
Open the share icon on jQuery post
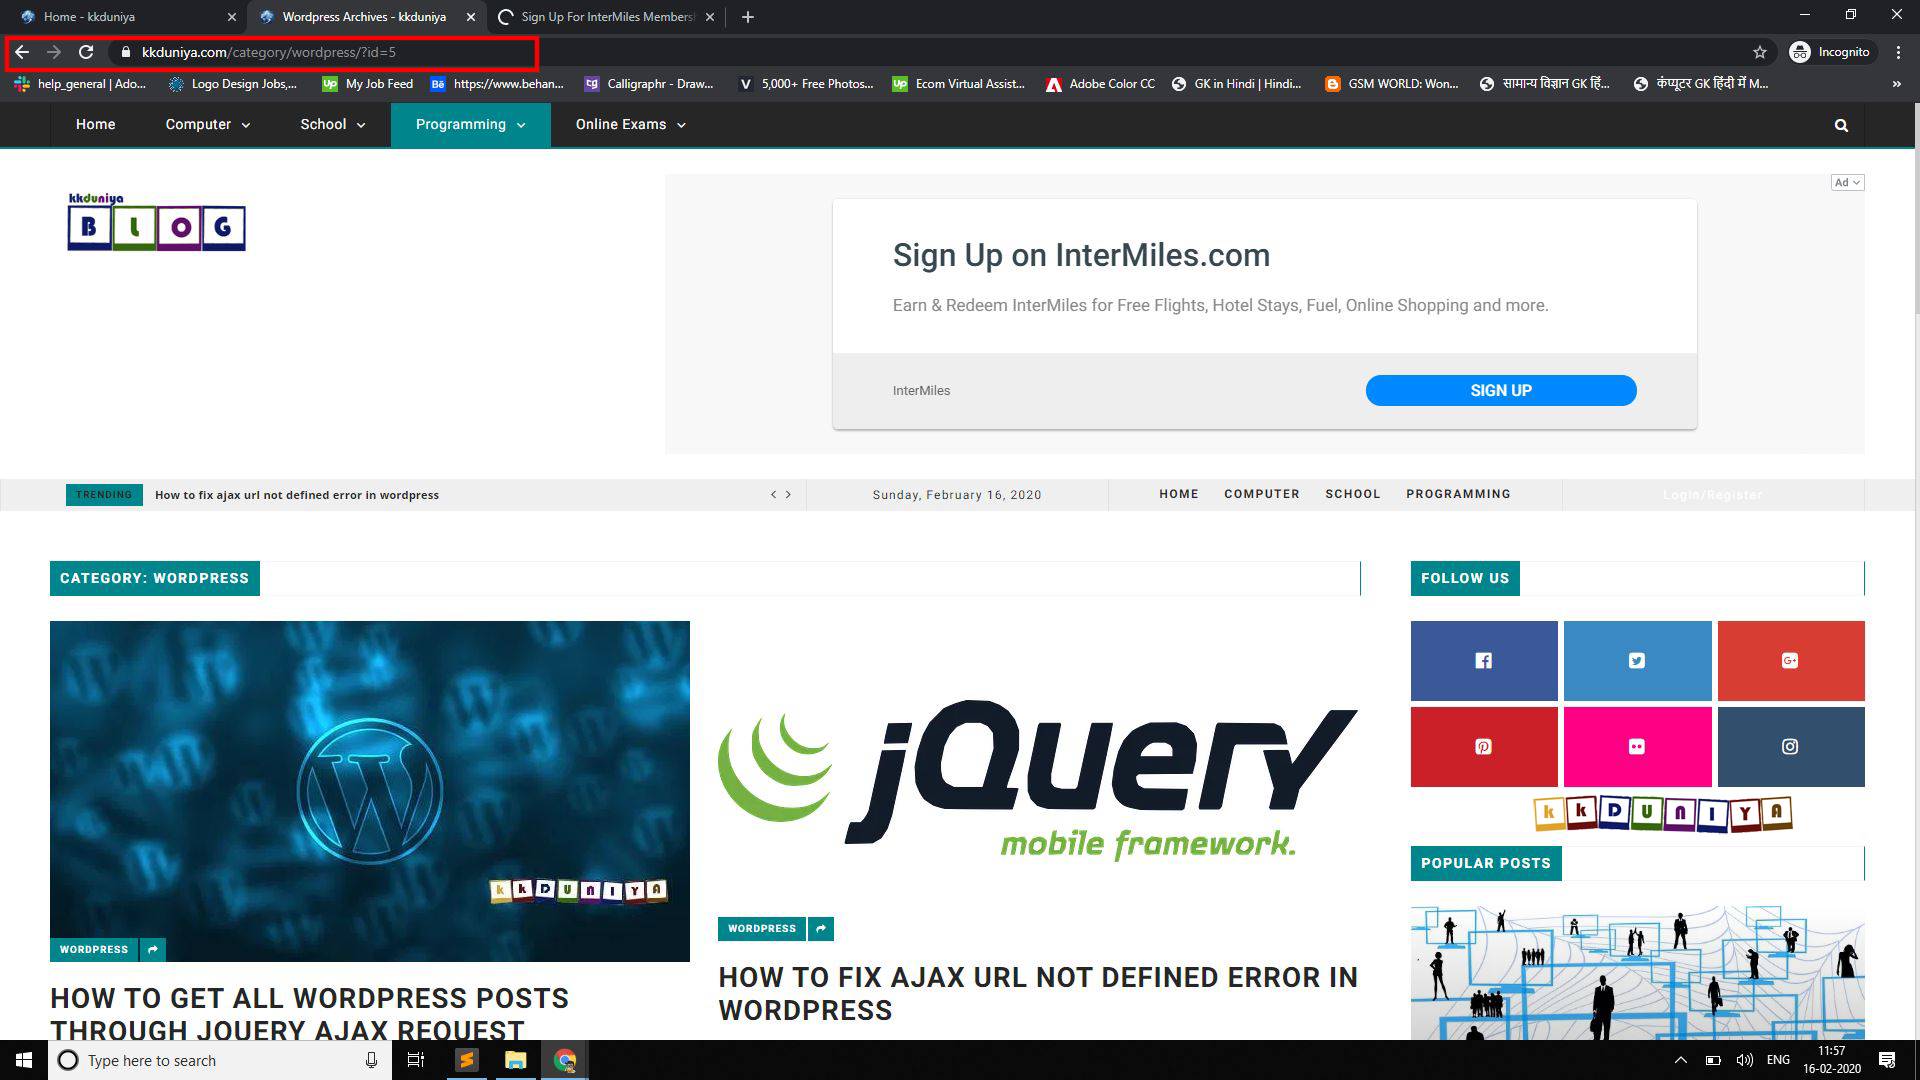pos(820,928)
